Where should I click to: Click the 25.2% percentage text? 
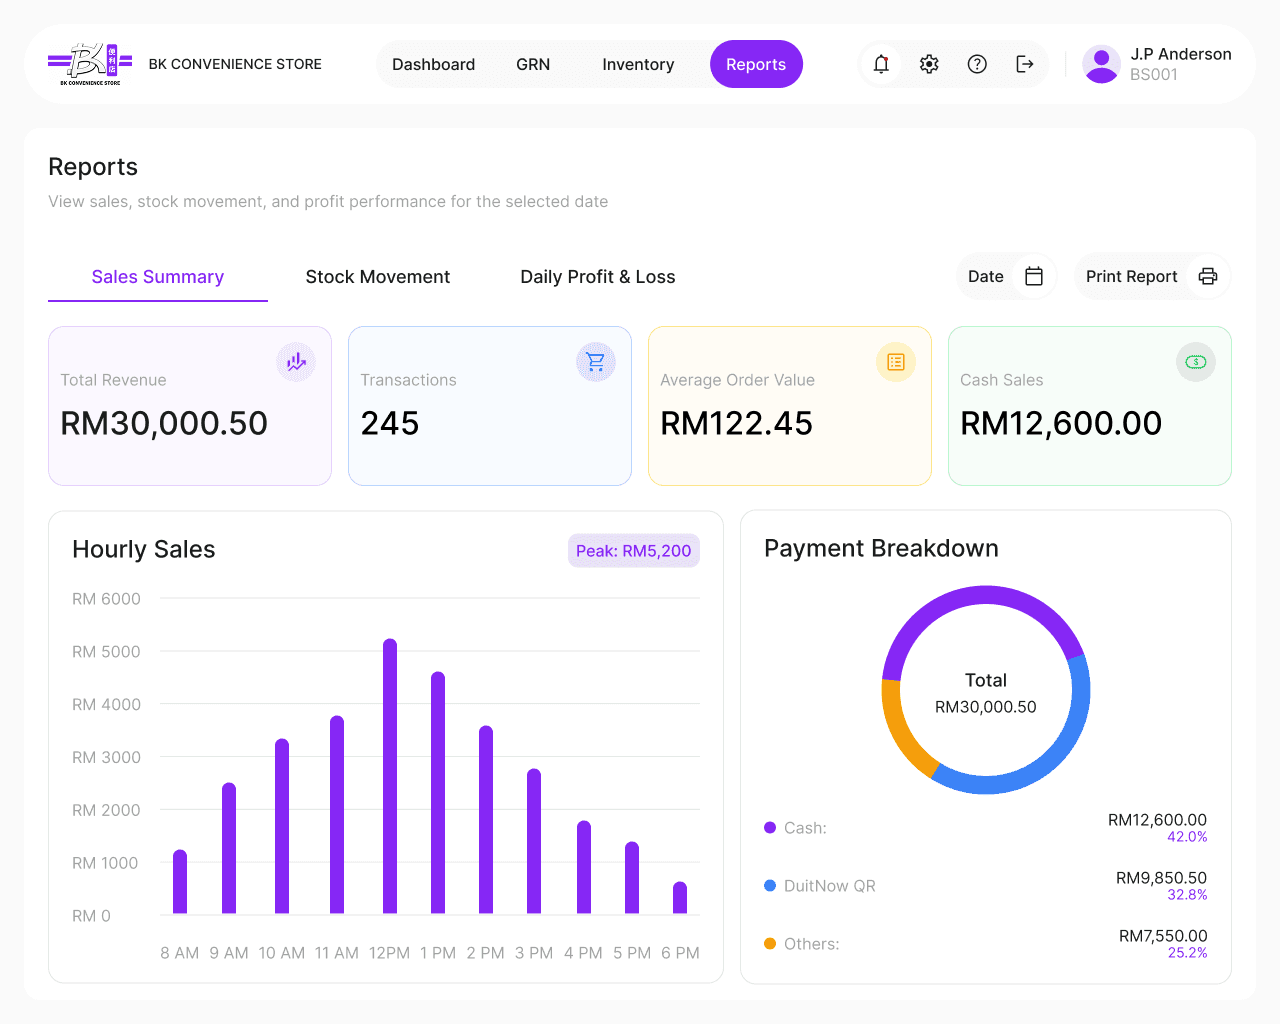1187,953
